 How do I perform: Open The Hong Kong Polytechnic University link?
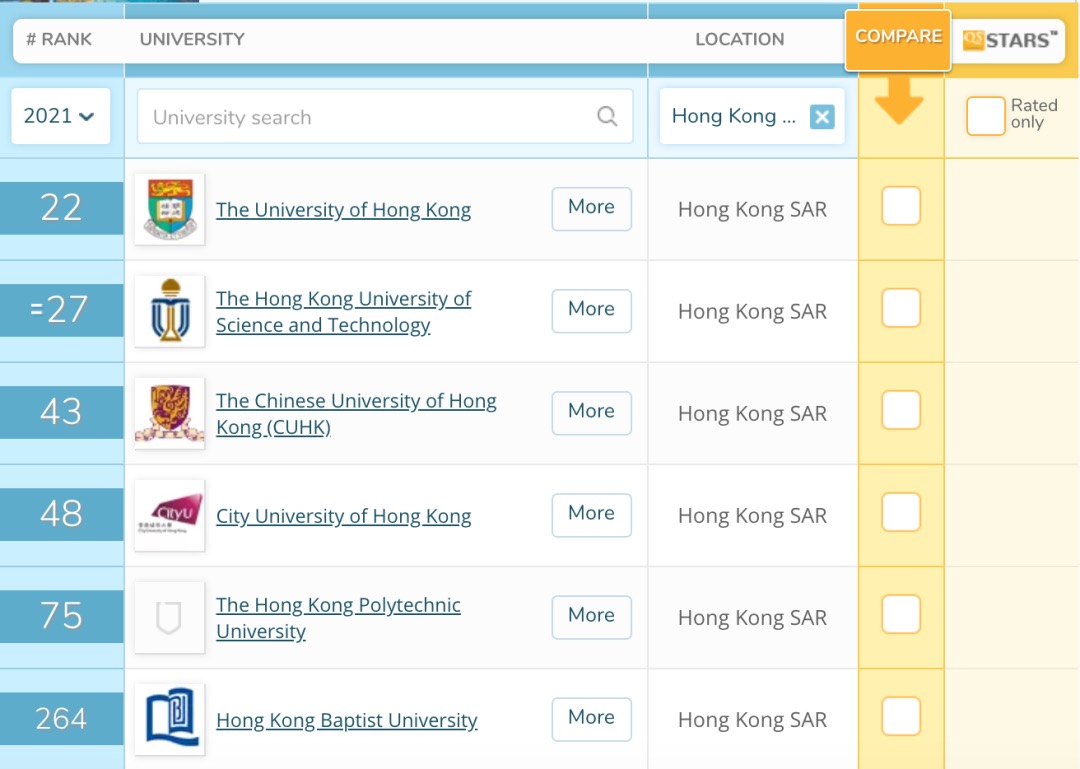coord(338,617)
